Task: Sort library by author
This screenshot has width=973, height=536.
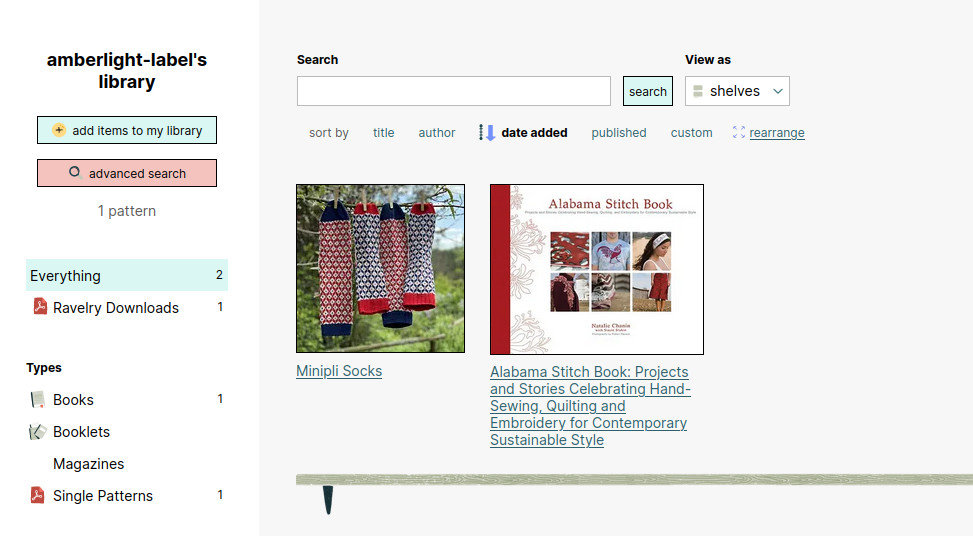Action: tap(437, 133)
